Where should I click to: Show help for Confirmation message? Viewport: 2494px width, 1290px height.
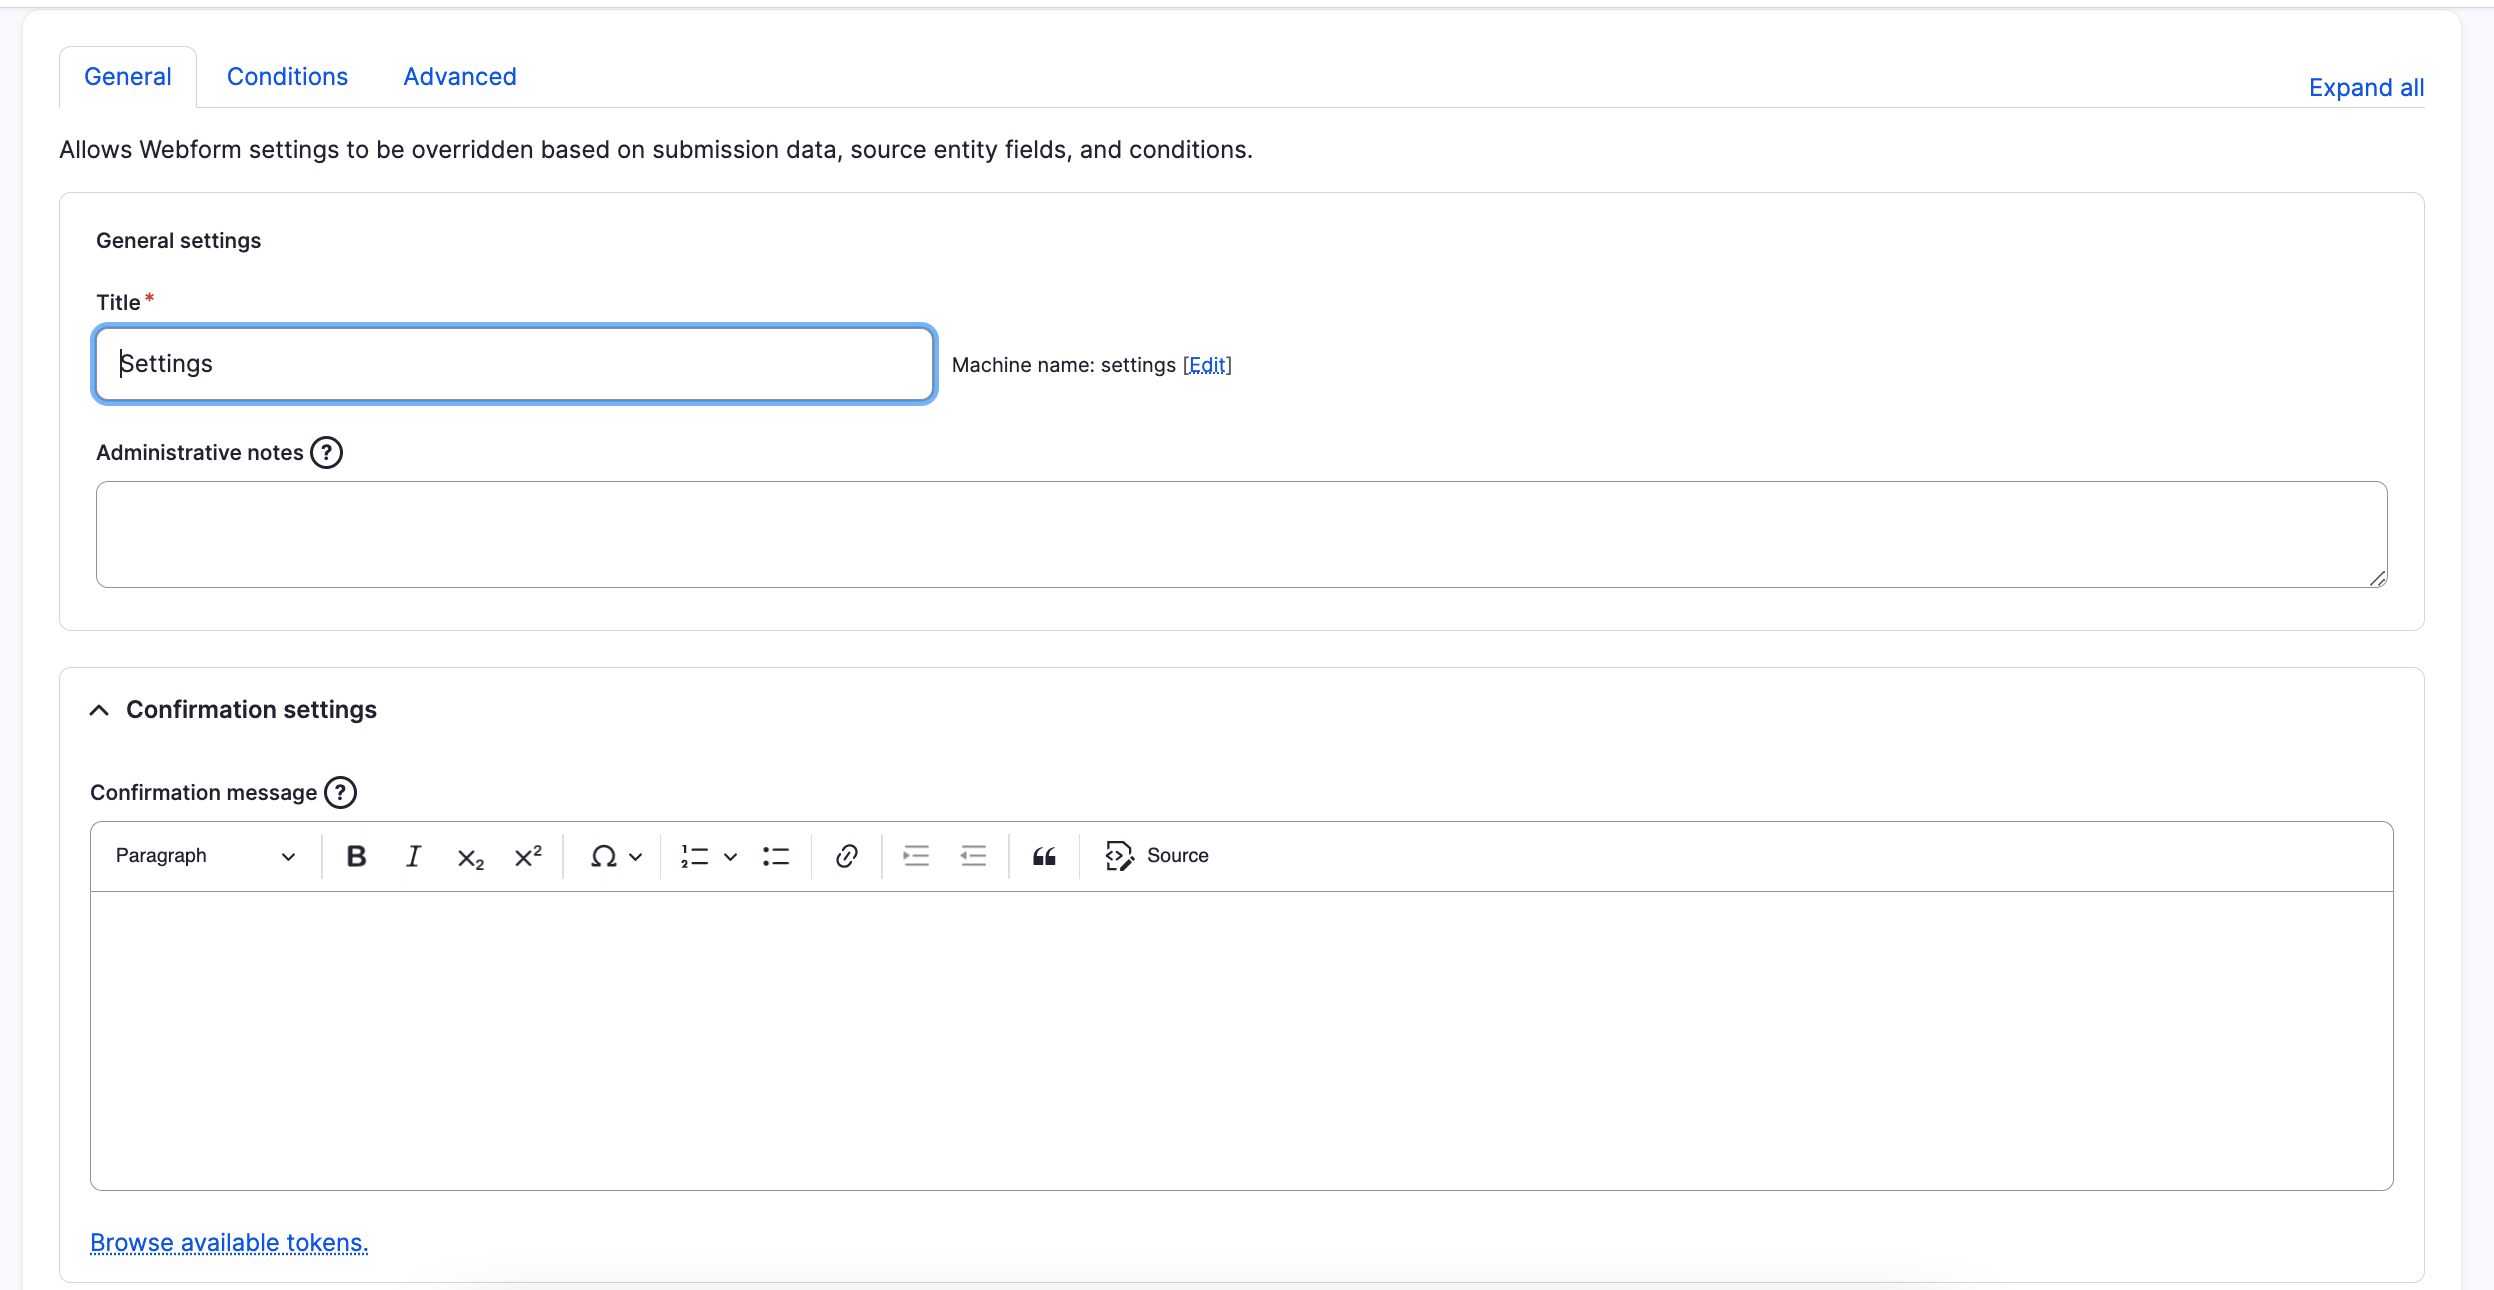(340, 793)
